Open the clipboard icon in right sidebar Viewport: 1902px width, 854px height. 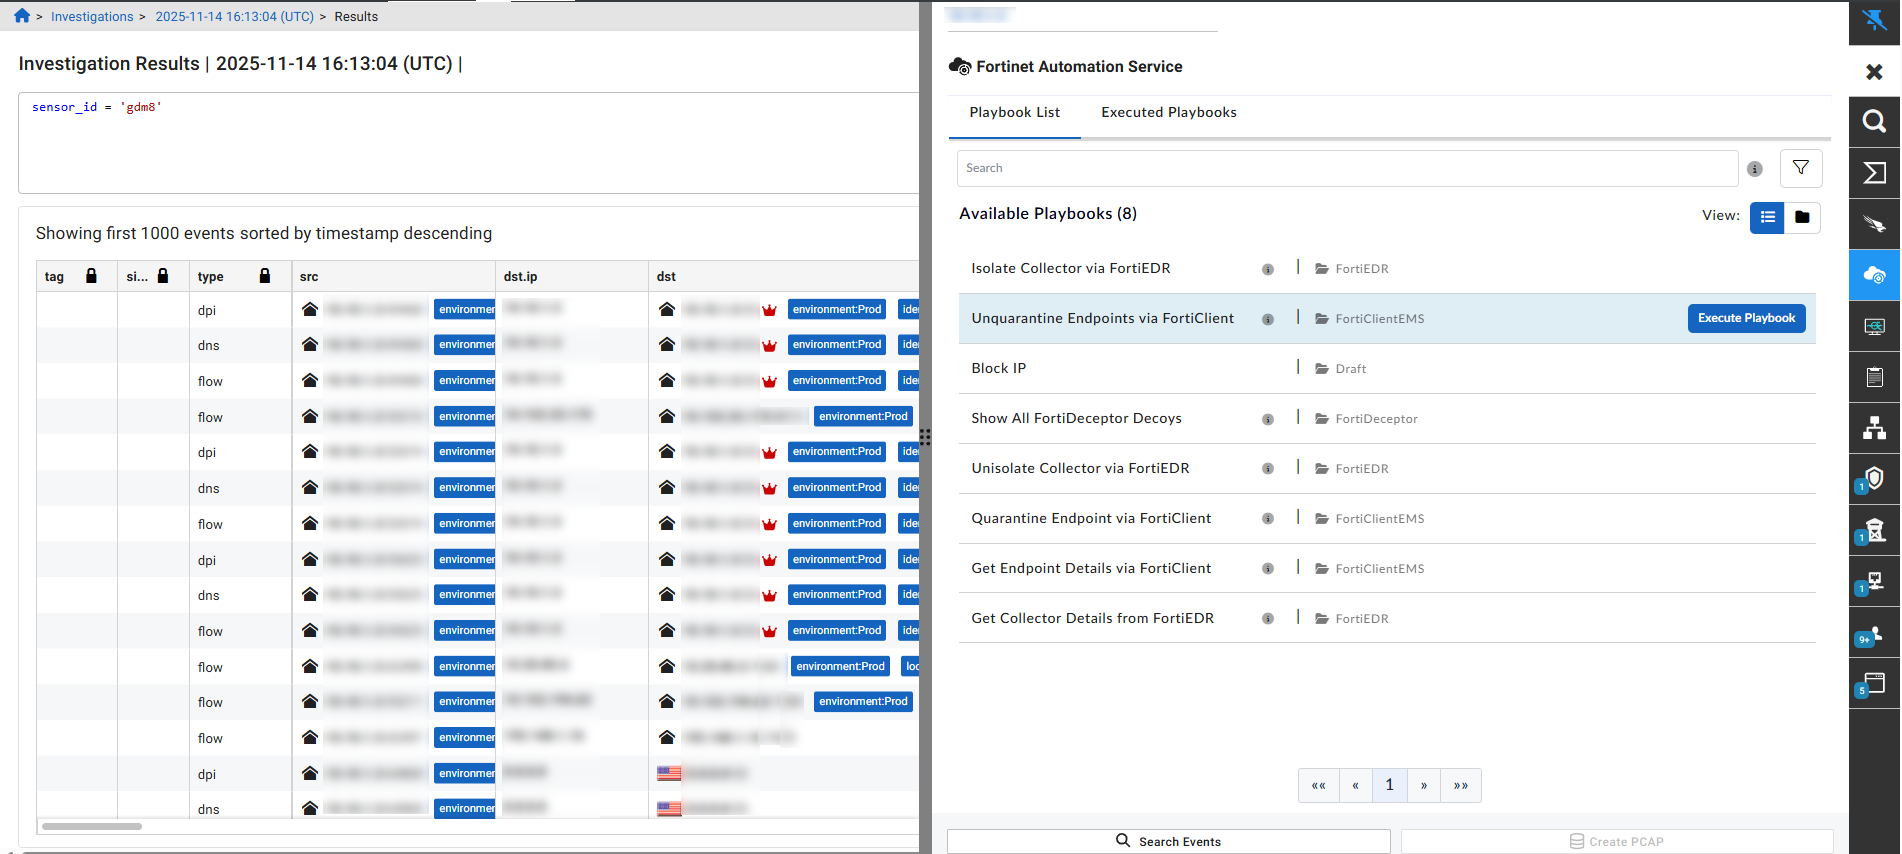tap(1874, 377)
